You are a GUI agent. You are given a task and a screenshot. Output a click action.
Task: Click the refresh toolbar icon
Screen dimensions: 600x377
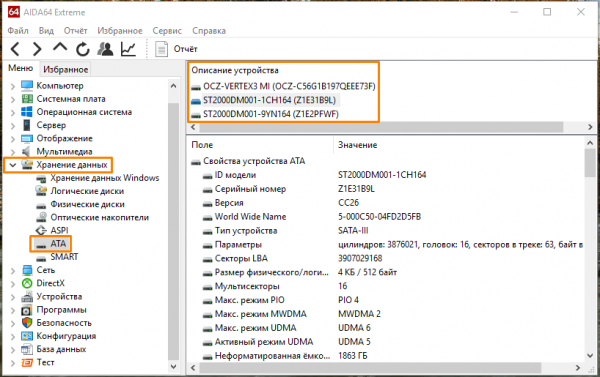pyautogui.click(x=83, y=49)
